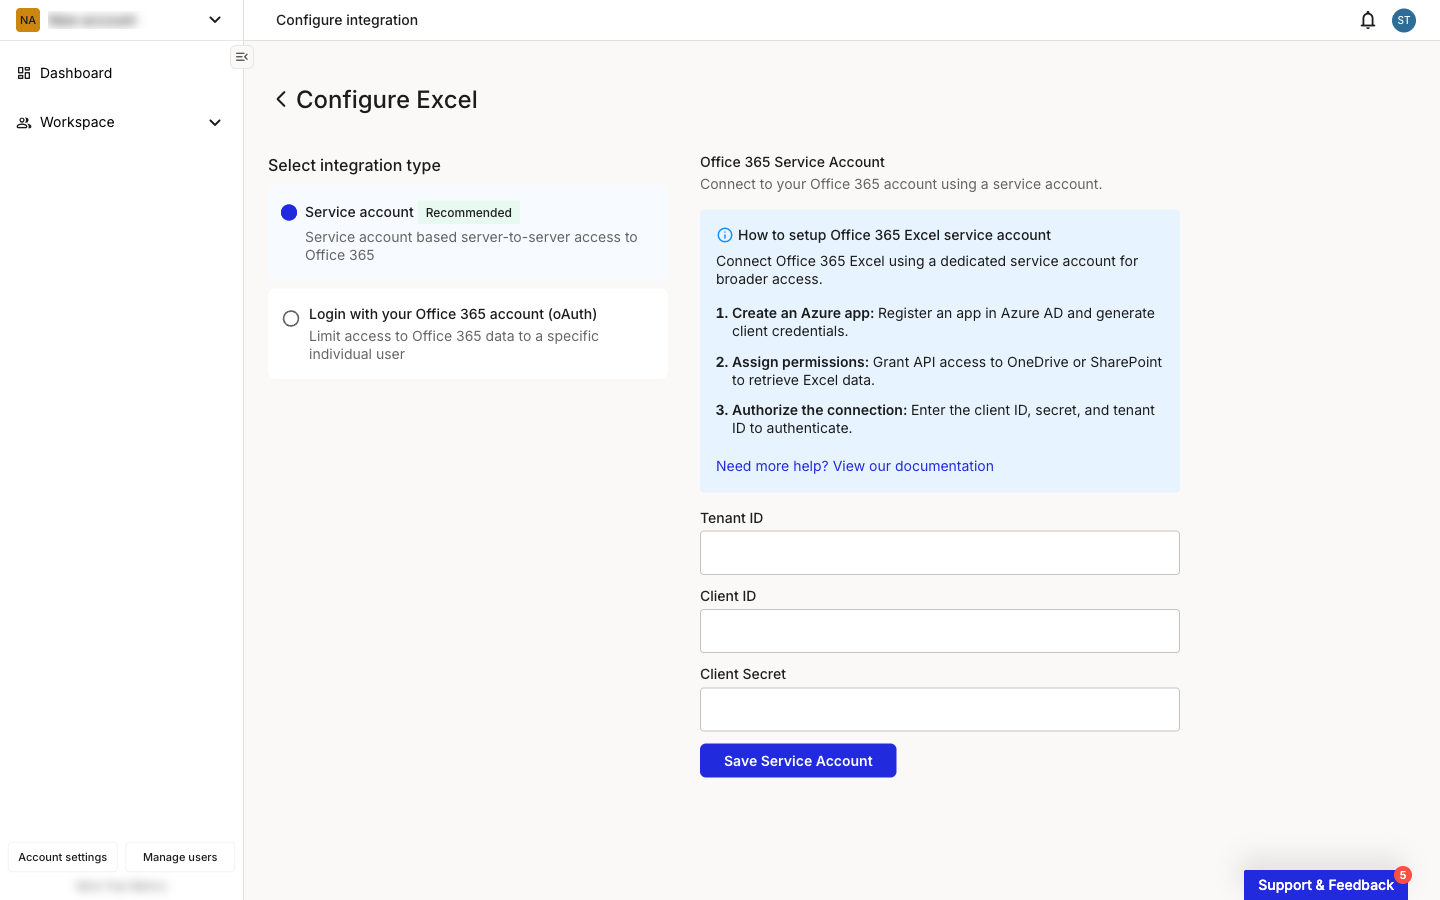Focus the Tenant ID input field

coord(940,553)
